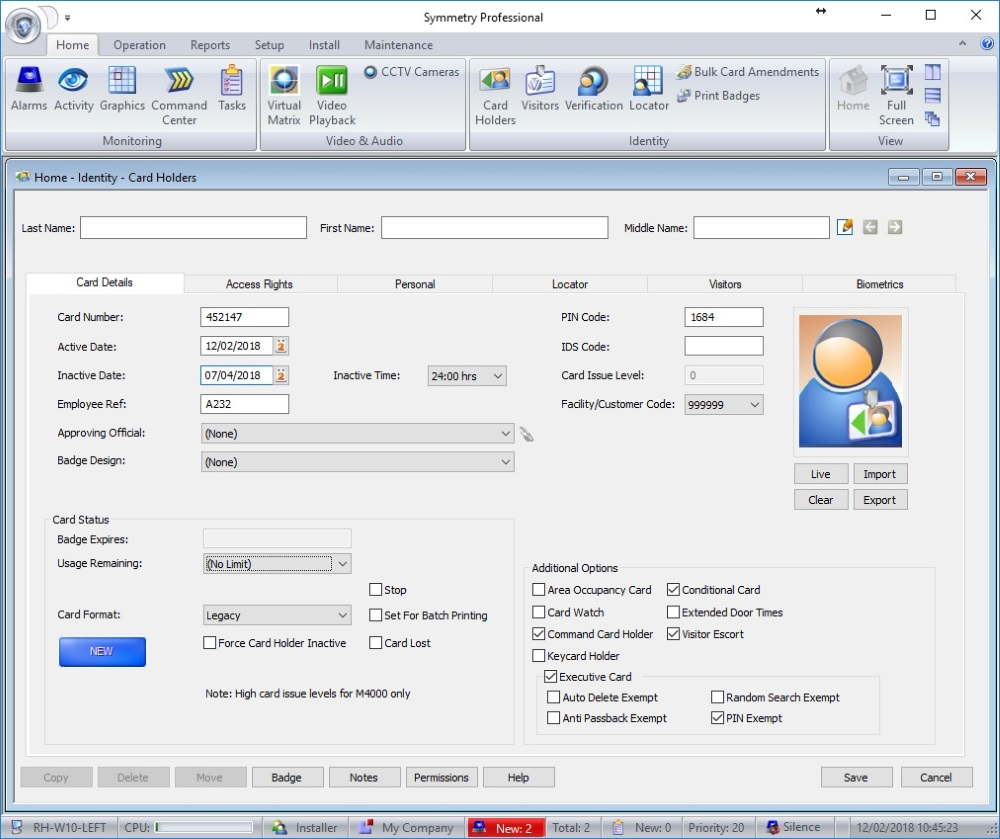The width and height of the screenshot is (1000, 839).
Task: Click the Last Name input field
Action: (x=193, y=228)
